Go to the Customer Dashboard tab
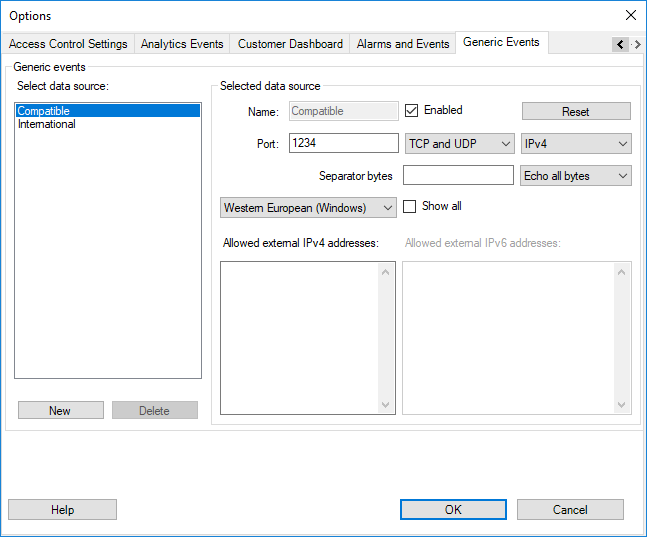647x537 pixels. tap(290, 44)
